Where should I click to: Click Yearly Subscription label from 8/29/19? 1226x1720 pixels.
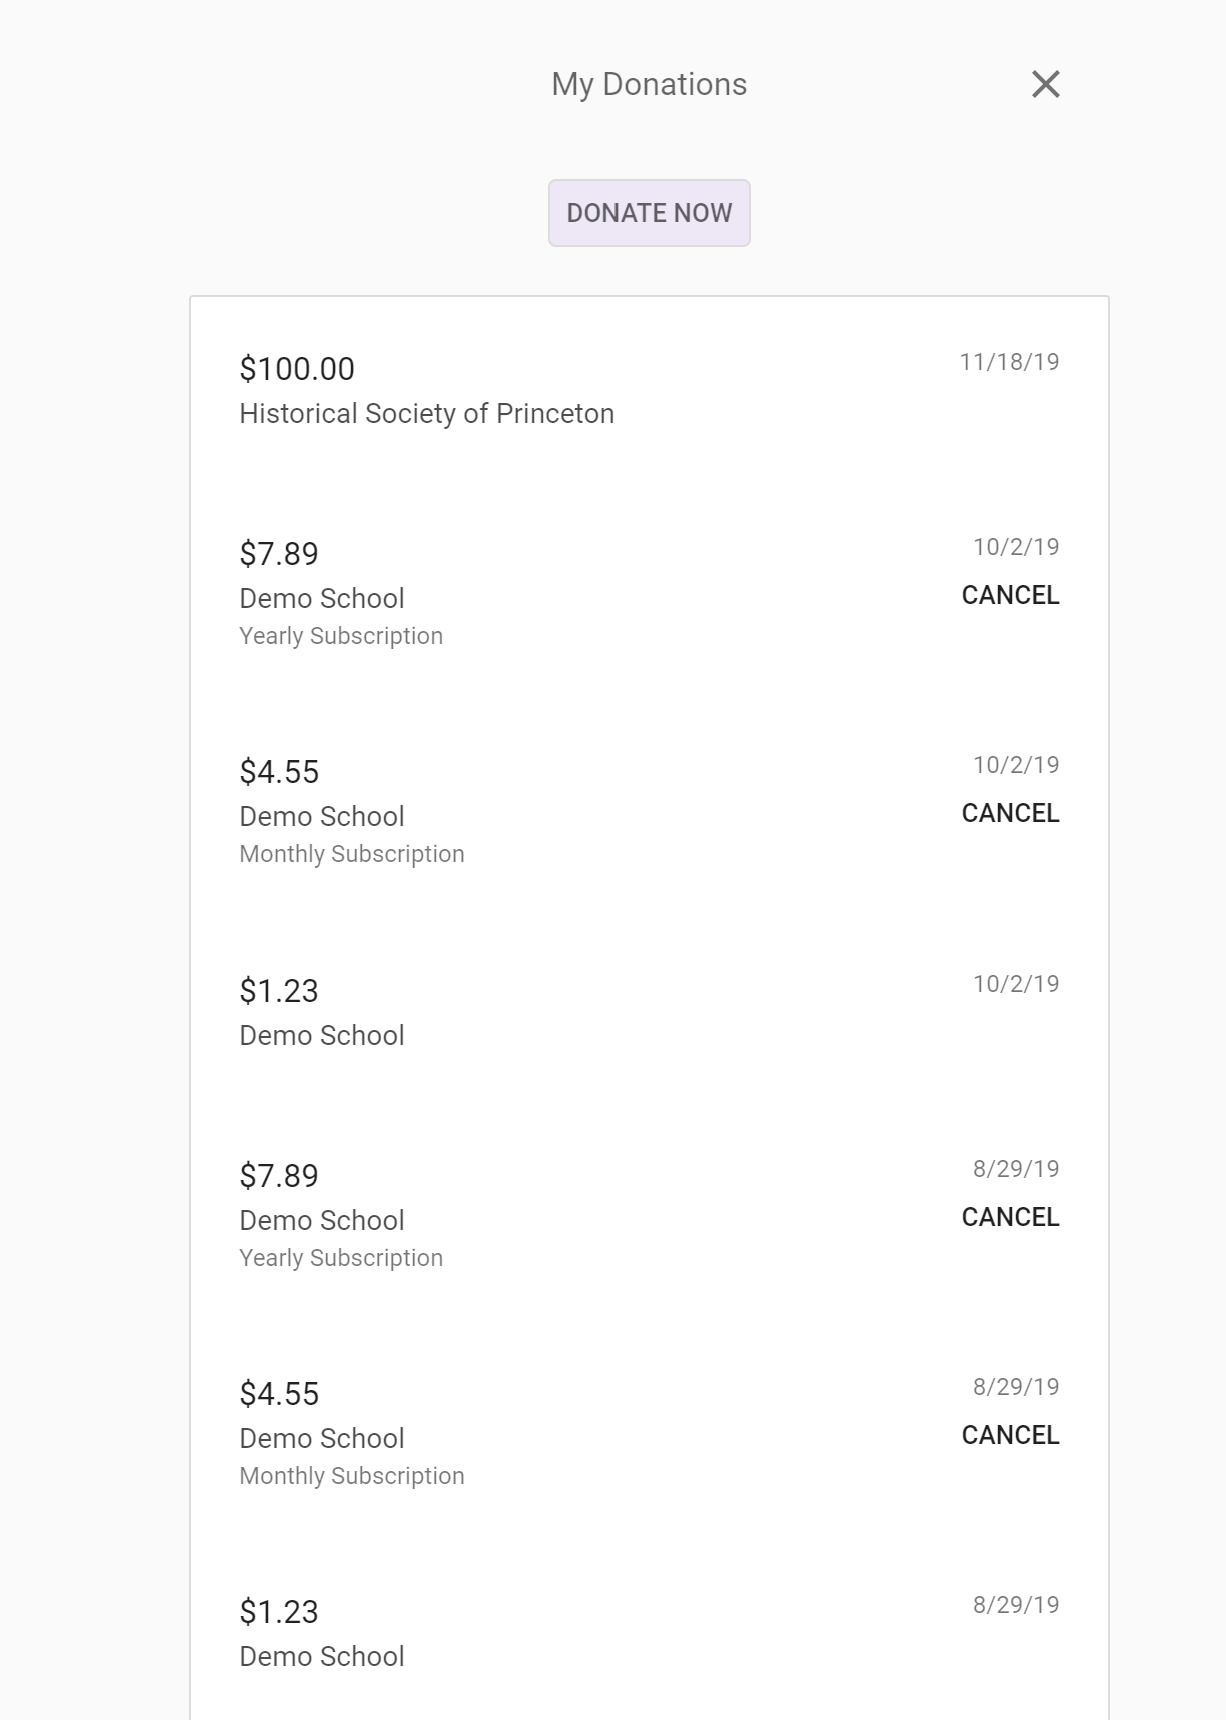[x=341, y=1258]
